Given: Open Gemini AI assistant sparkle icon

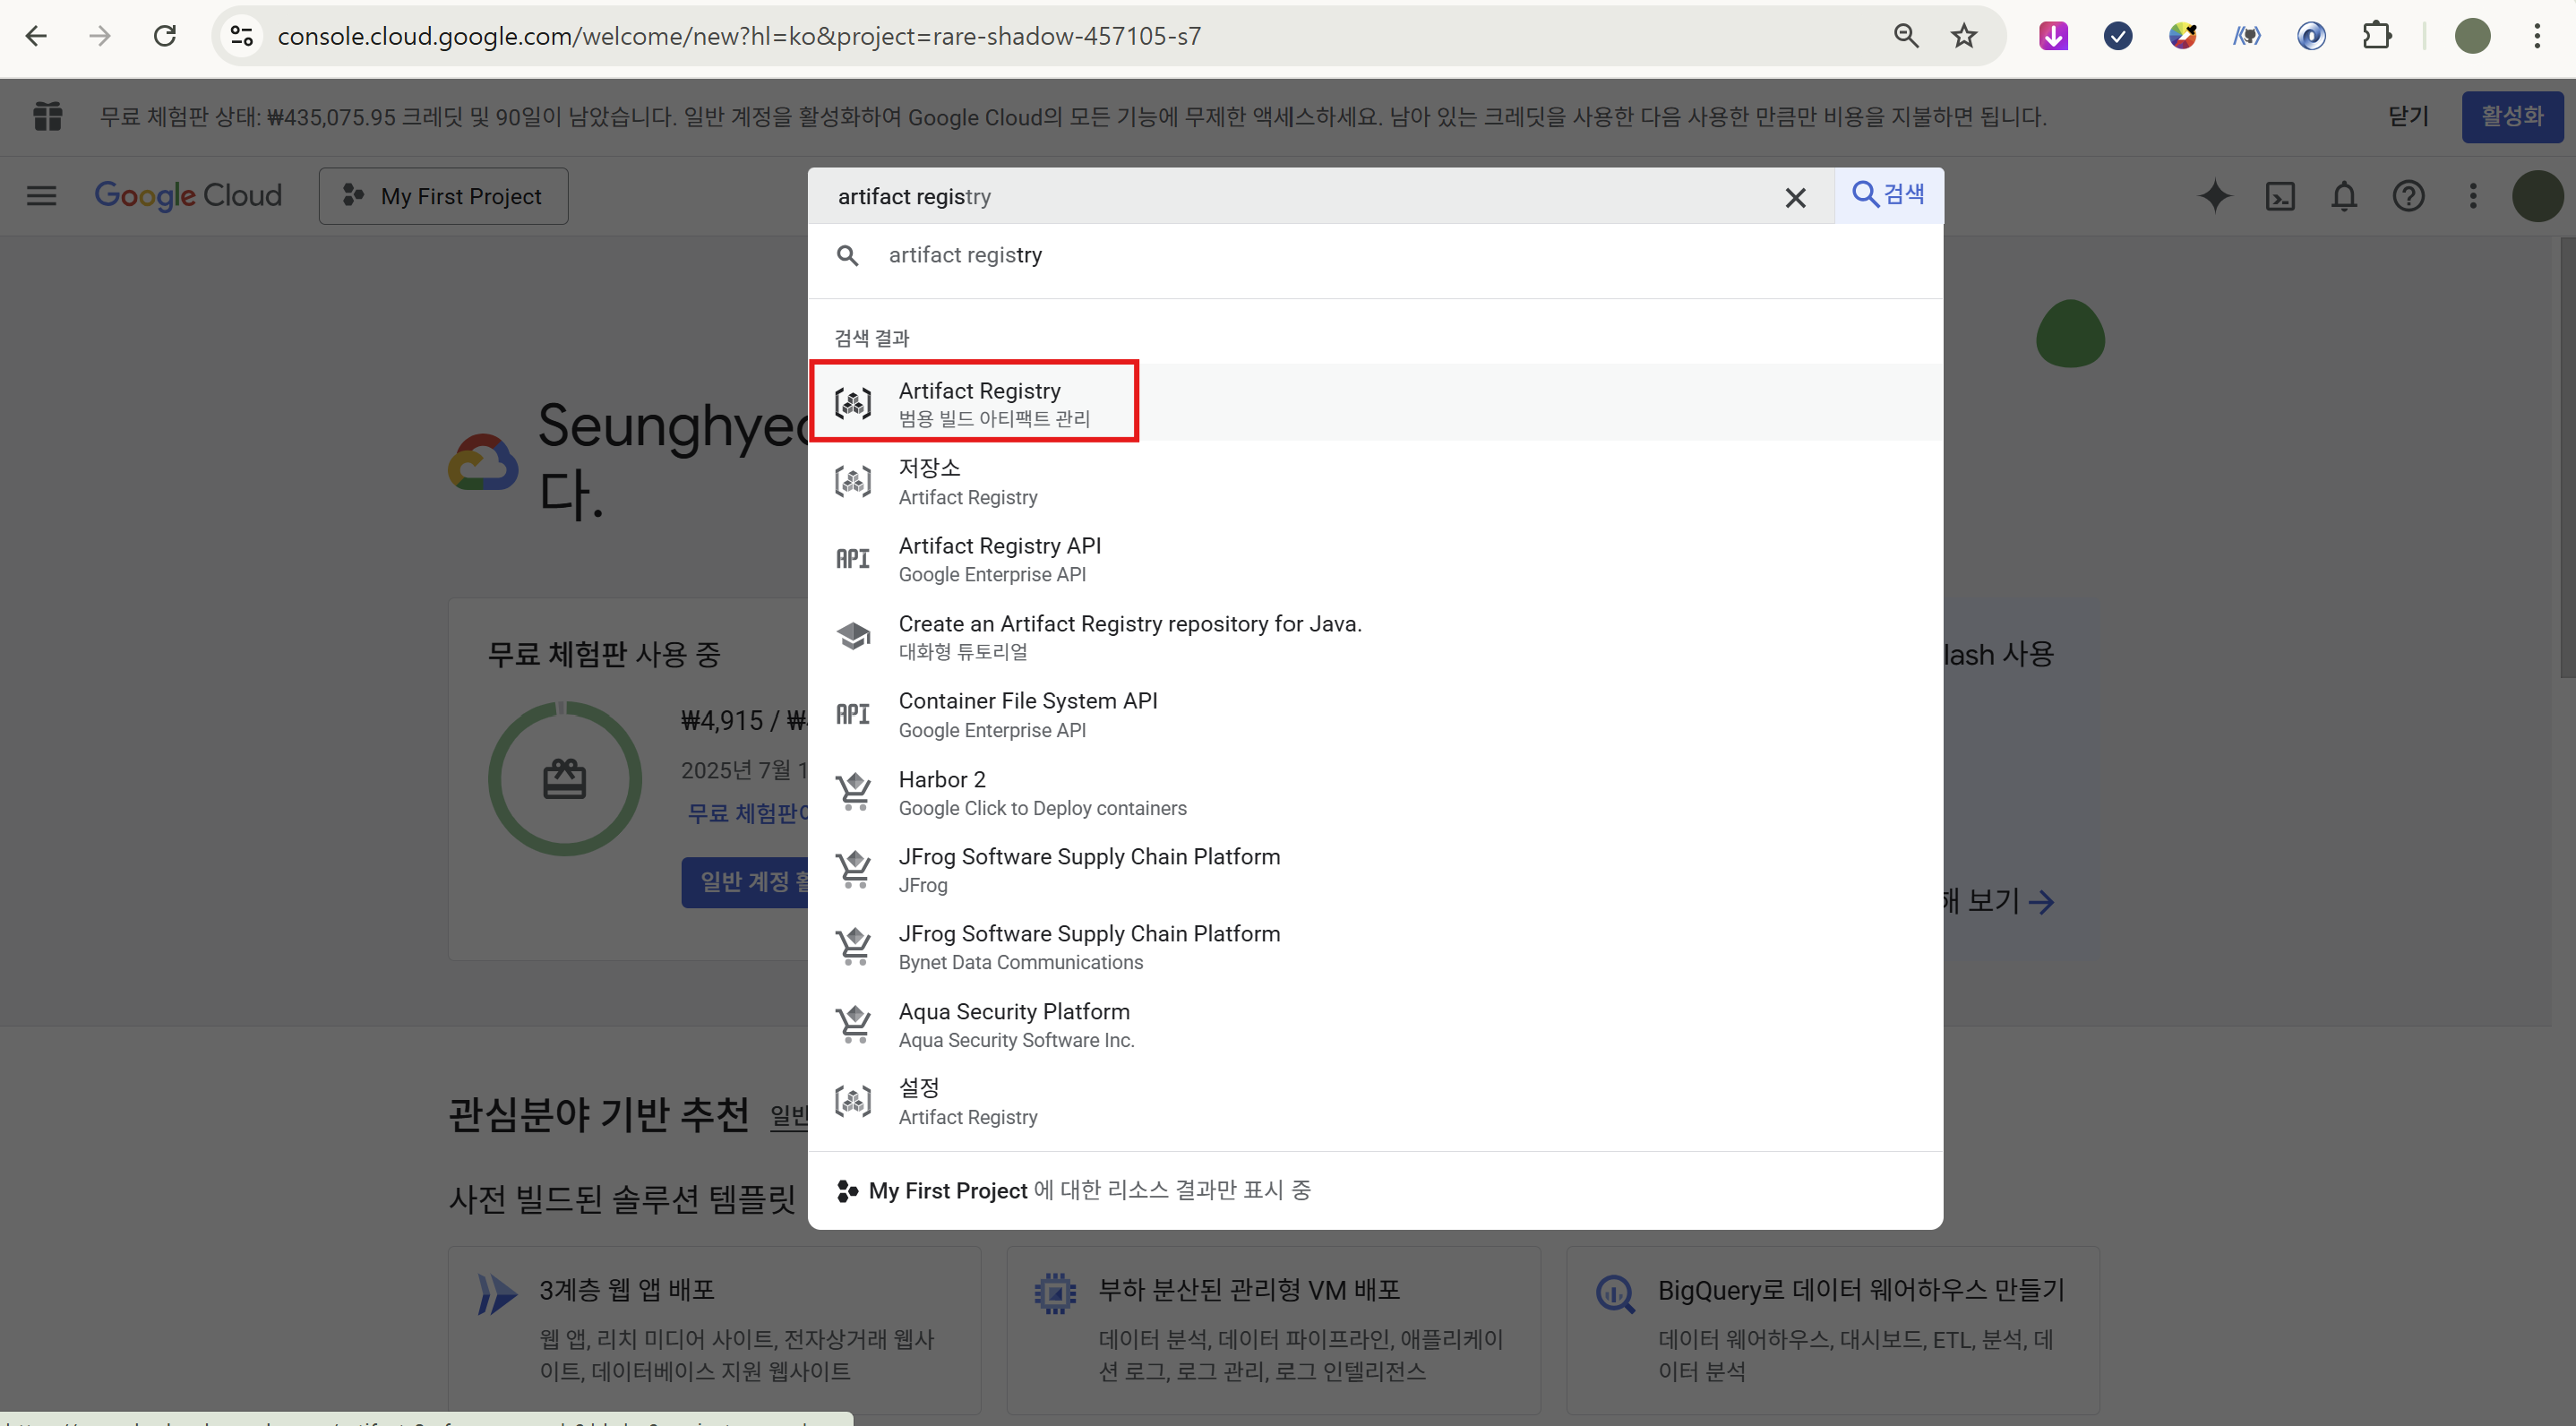Looking at the screenshot, I should [2214, 196].
